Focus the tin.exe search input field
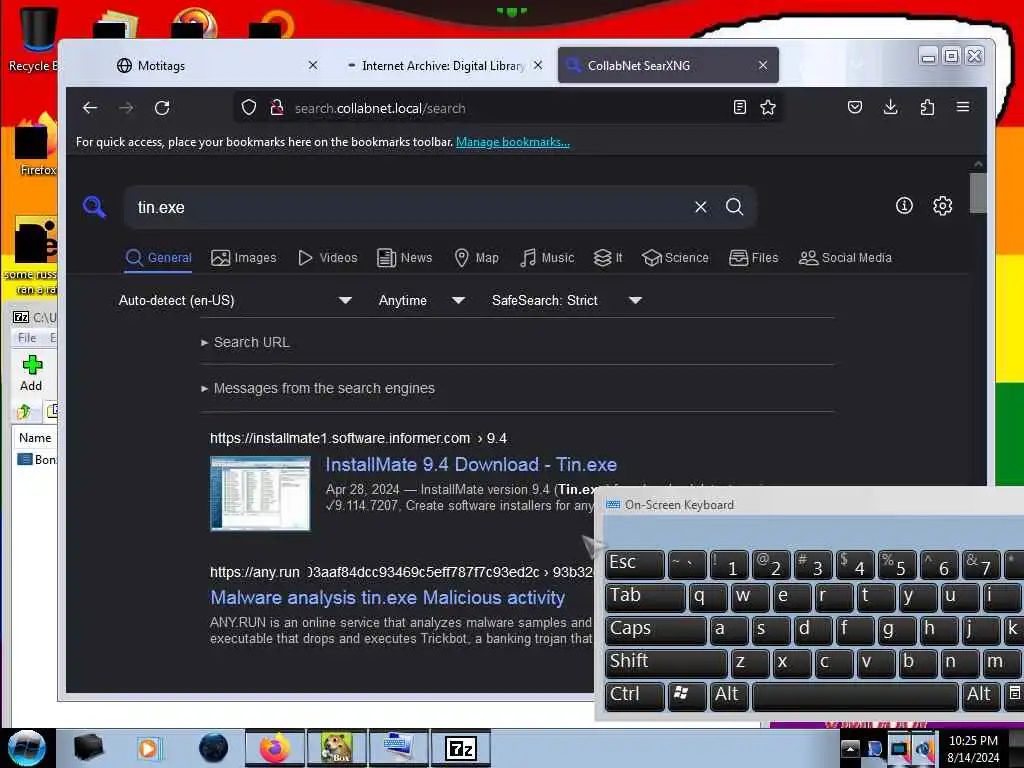Screen dimensions: 1024x768 pyautogui.click(x=411, y=207)
